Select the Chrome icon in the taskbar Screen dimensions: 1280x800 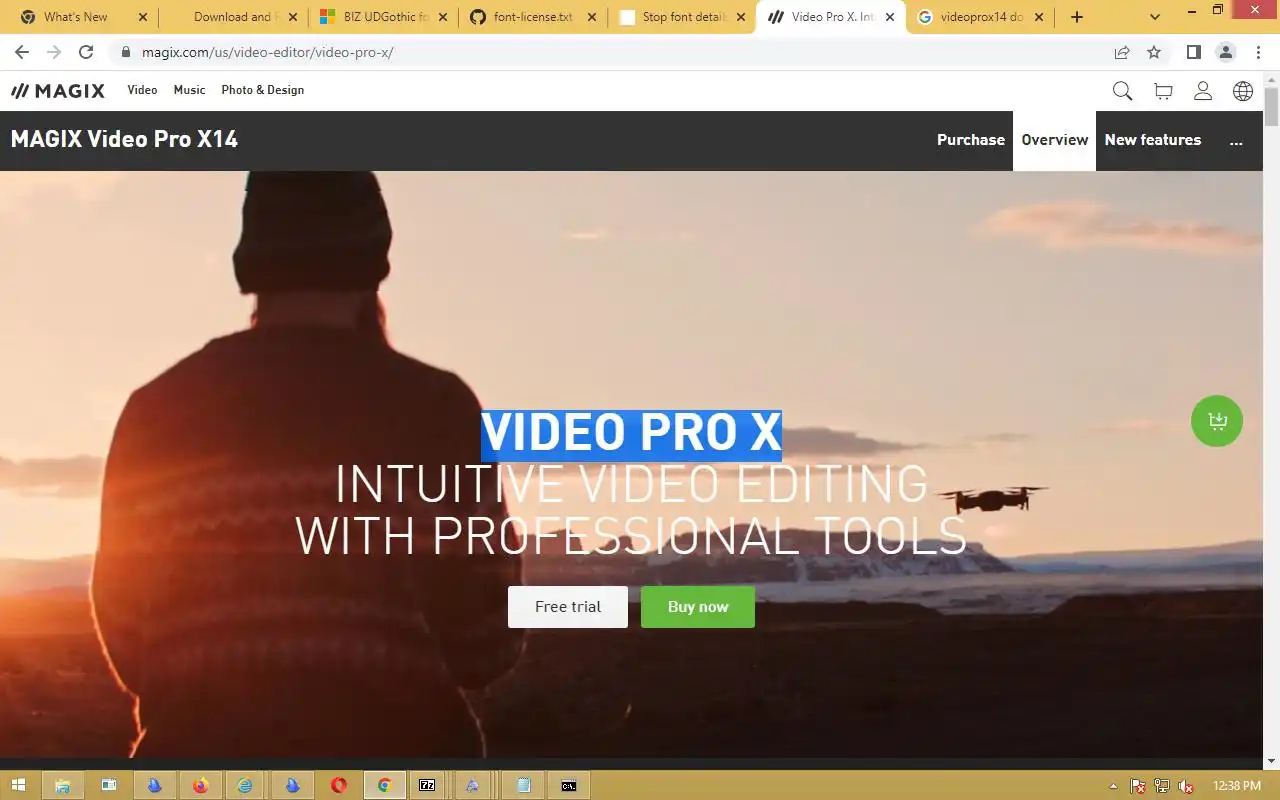384,785
